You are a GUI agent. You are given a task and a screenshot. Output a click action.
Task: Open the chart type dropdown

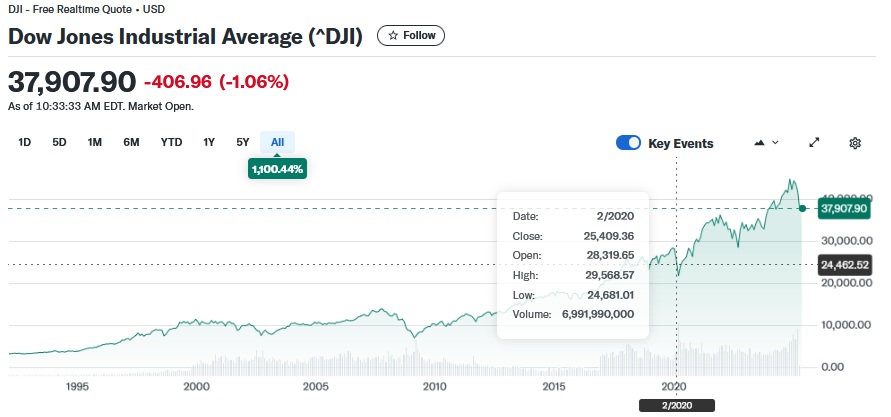click(766, 143)
